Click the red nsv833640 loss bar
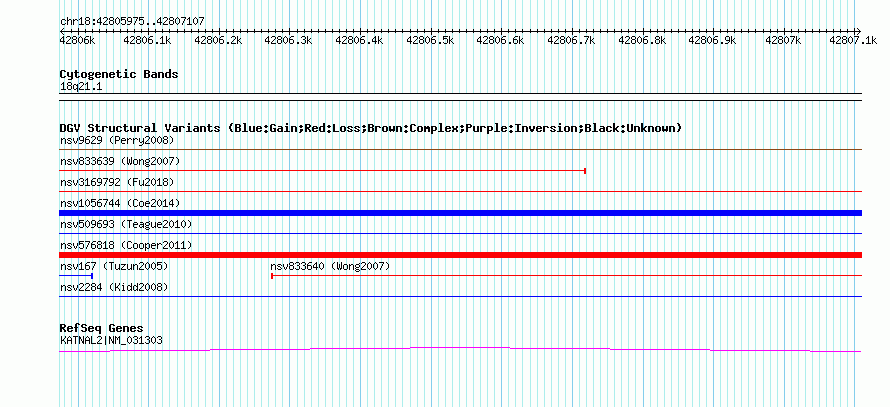The width and height of the screenshot is (890, 407). pos(566,275)
